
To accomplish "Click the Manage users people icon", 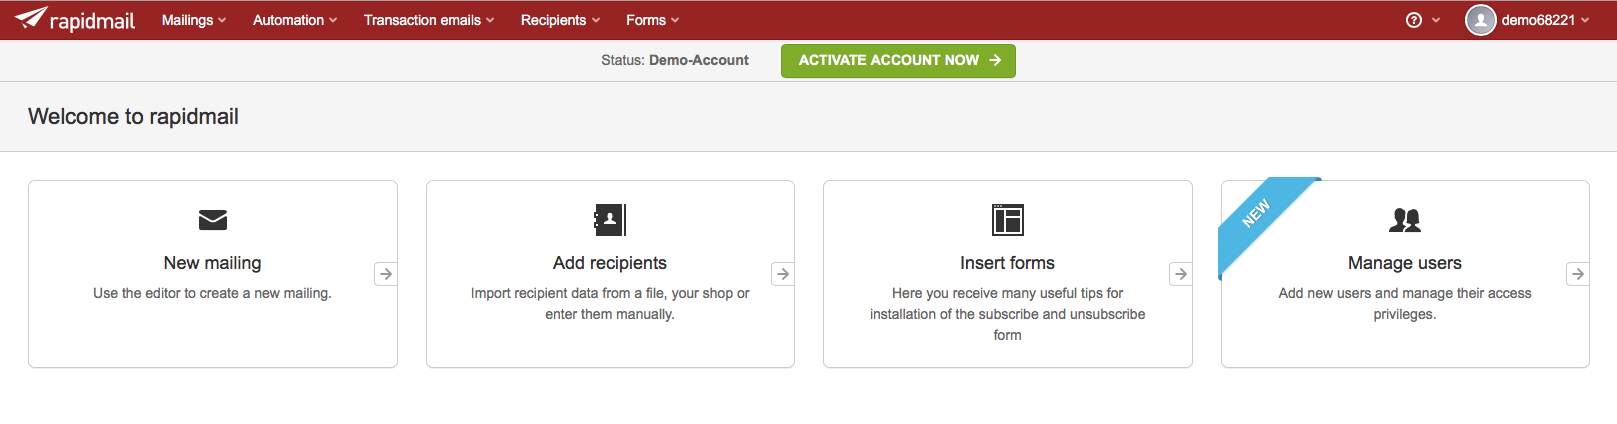I will pos(1405,220).
